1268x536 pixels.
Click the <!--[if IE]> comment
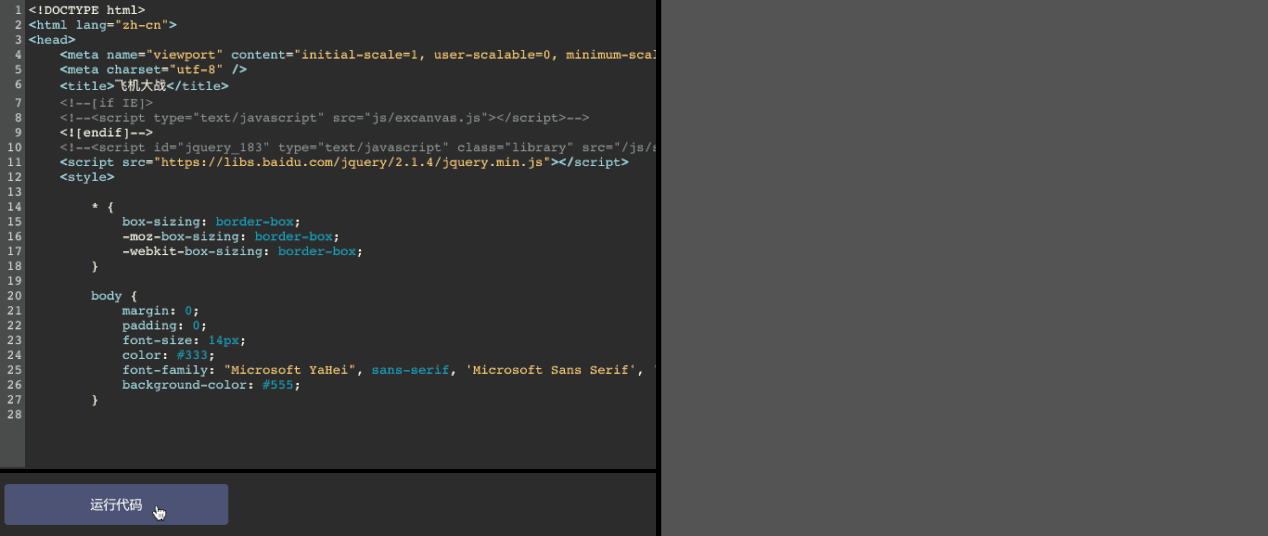[106, 102]
